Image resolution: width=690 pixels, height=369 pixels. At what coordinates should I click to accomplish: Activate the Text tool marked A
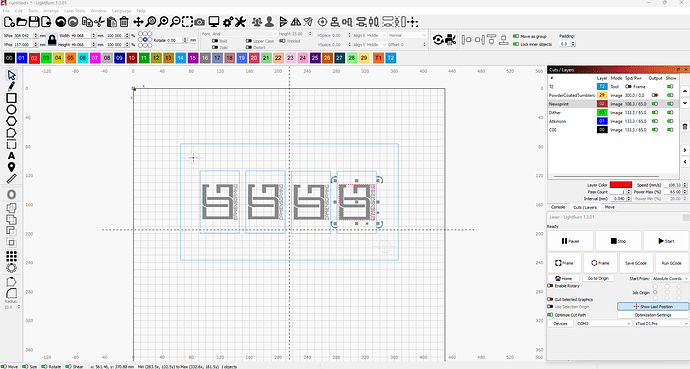[11, 156]
